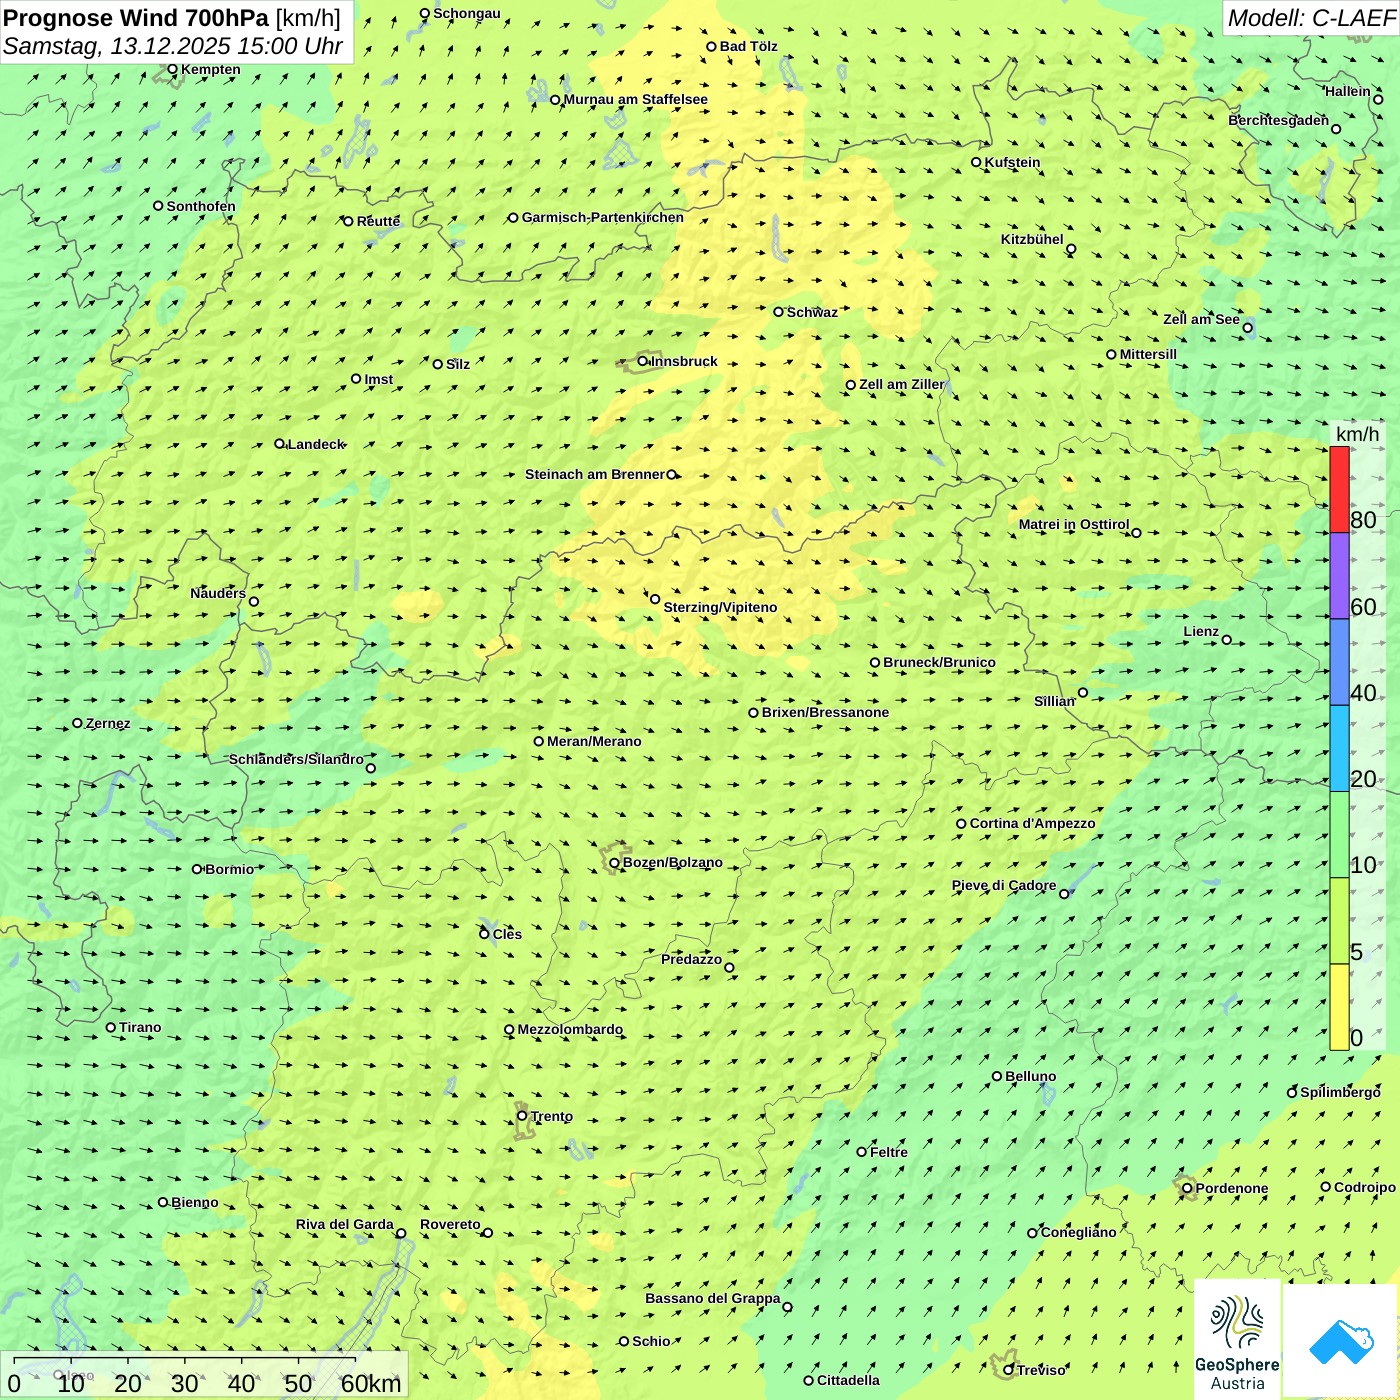
Task: Click the Bozen/Bolzano city marker
Action: 614,863
